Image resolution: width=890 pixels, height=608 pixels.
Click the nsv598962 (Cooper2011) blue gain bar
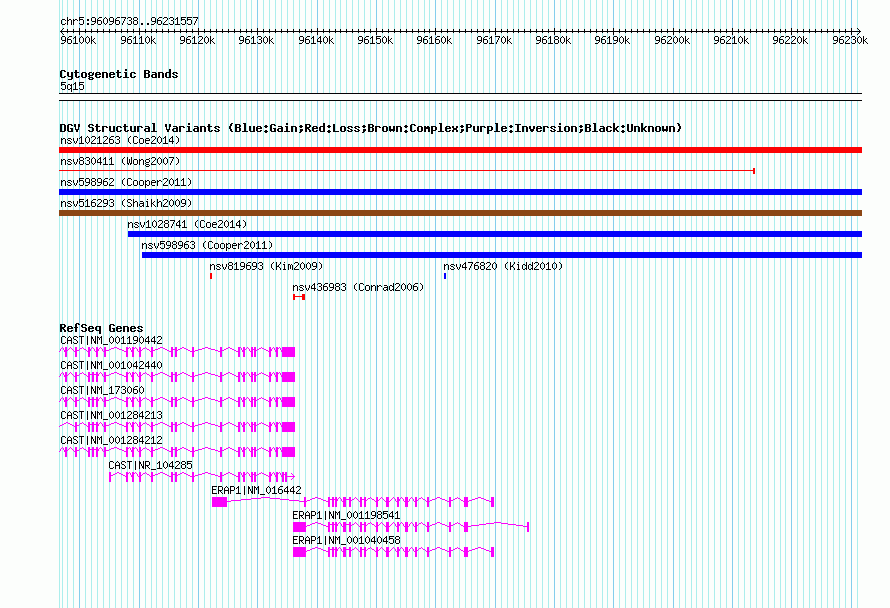pyautogui.click(x=460, y=192)
